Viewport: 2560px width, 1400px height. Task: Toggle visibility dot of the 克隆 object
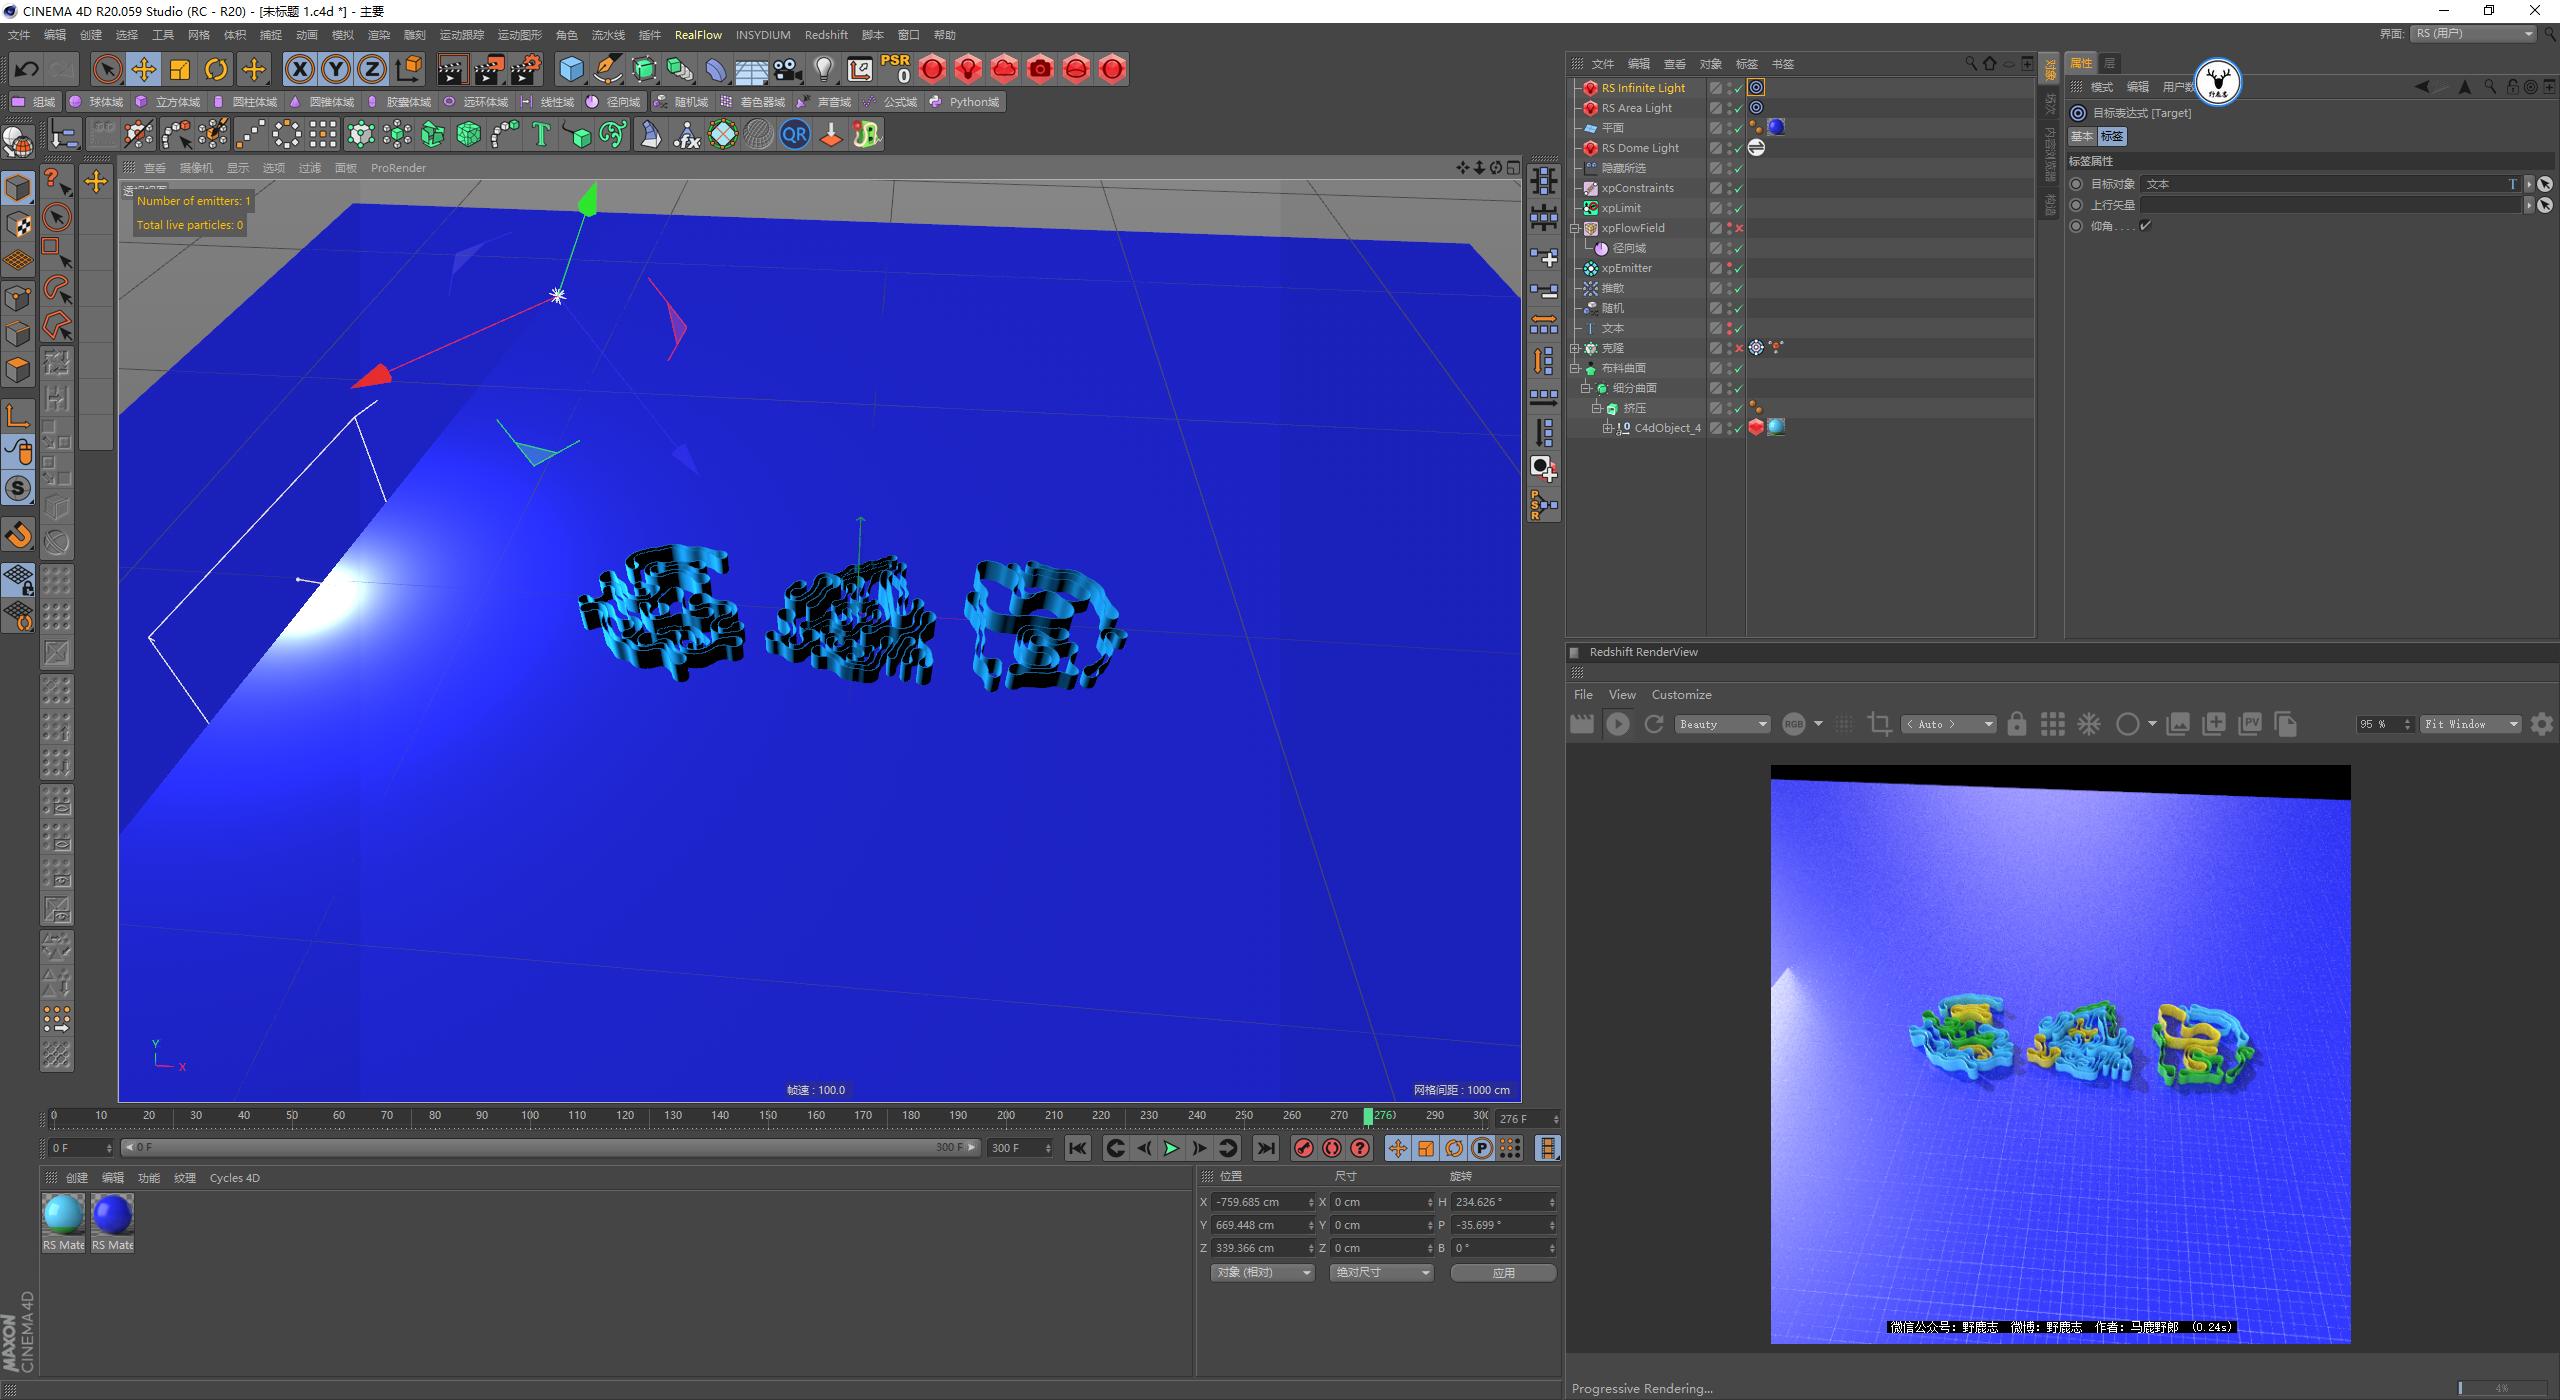[1728, 344]
